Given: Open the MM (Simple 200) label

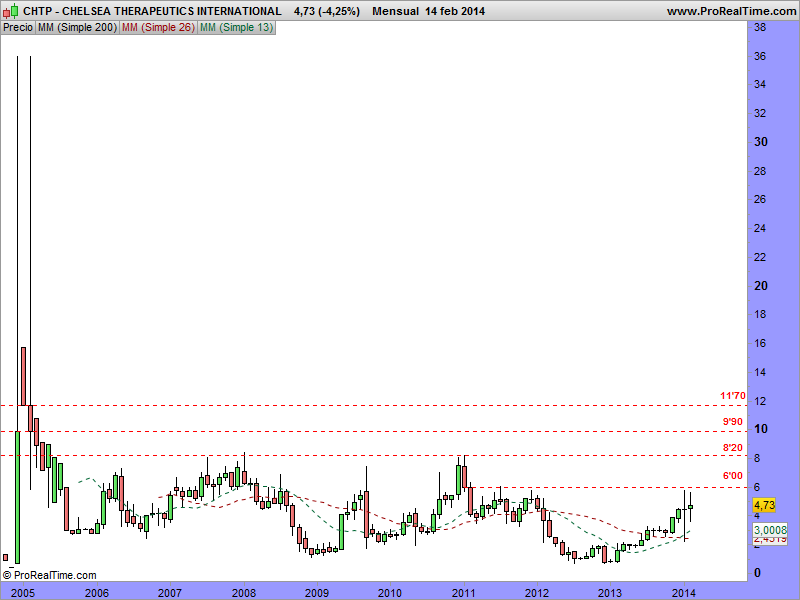Looking at the screenshot, I should tap(77, 28).
